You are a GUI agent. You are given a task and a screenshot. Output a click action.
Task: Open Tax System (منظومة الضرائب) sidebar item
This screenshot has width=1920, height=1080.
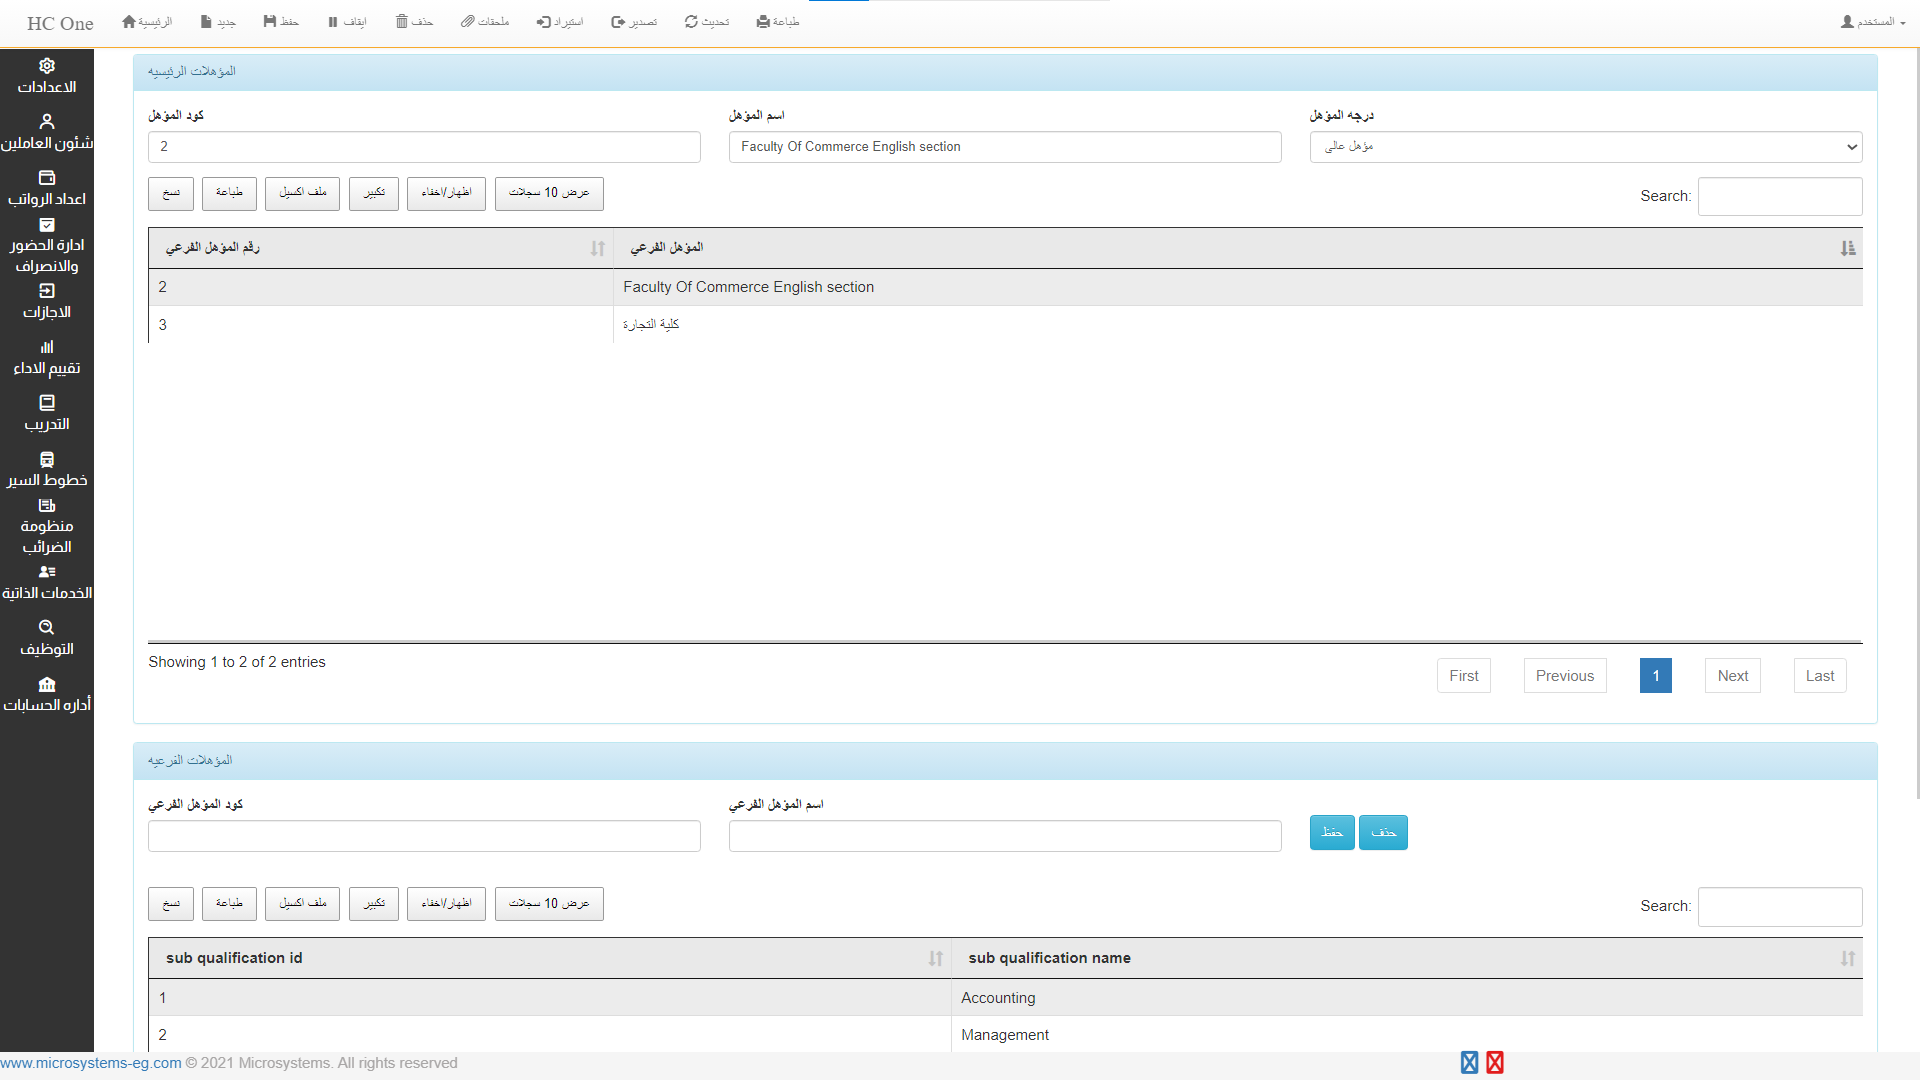tap(47, 527)
